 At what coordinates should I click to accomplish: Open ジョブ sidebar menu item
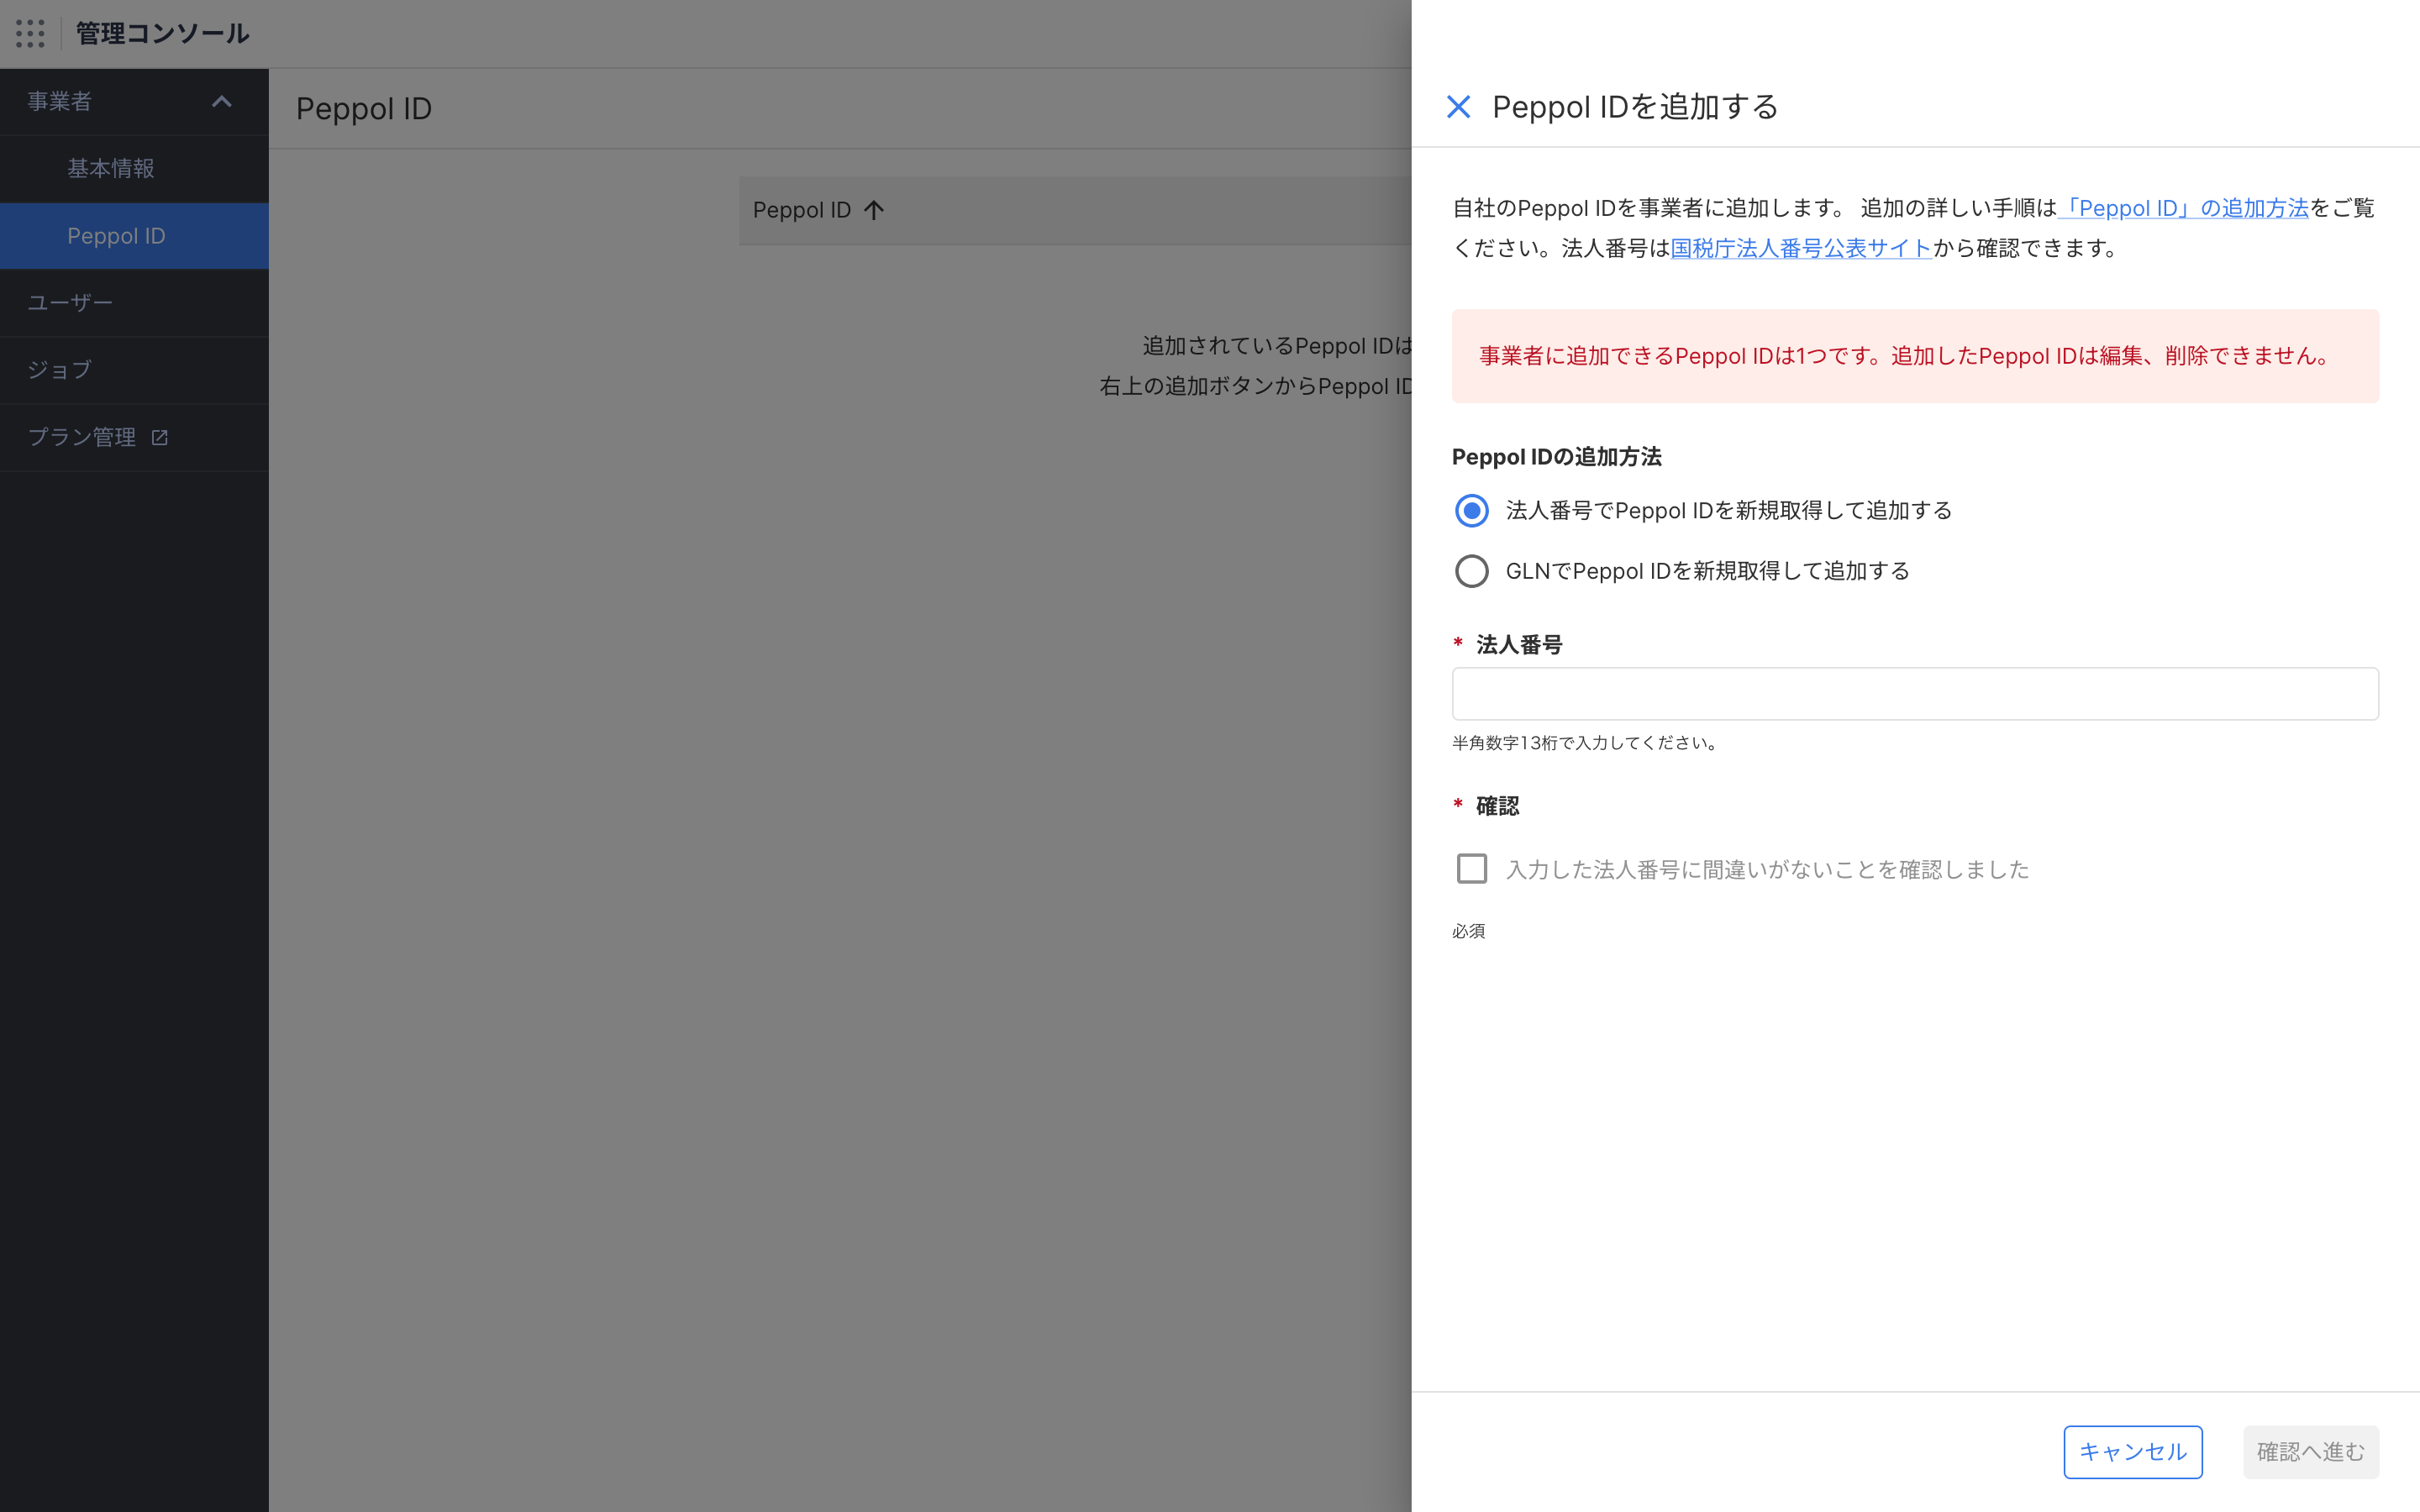(x=60, y=370)
